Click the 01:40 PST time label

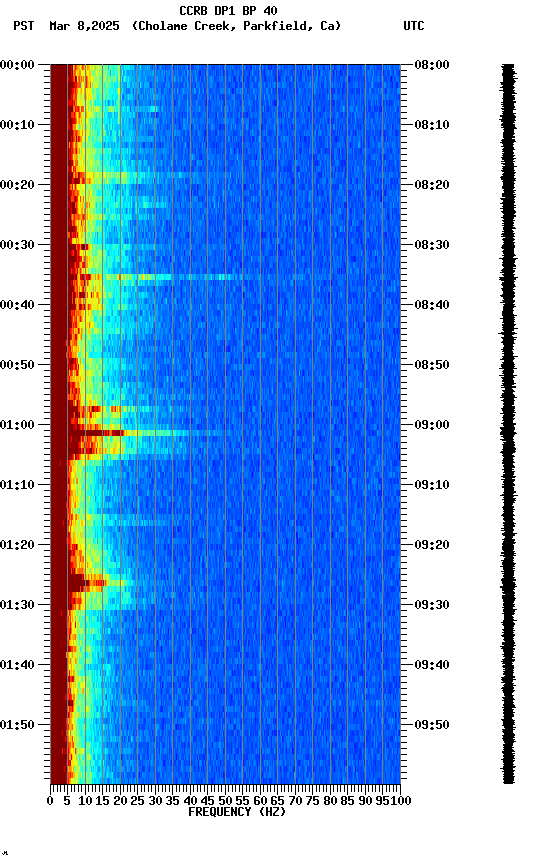coord(17,665)
